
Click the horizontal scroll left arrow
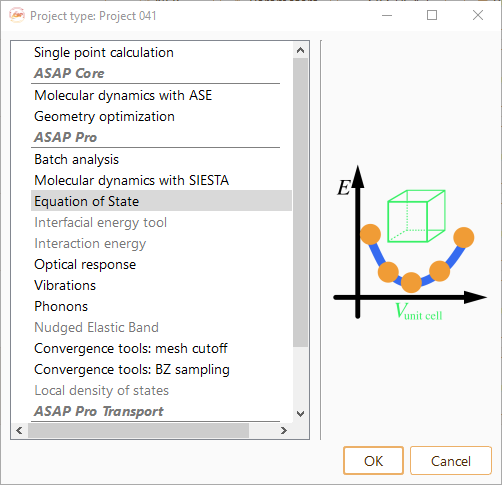point(19,430)
